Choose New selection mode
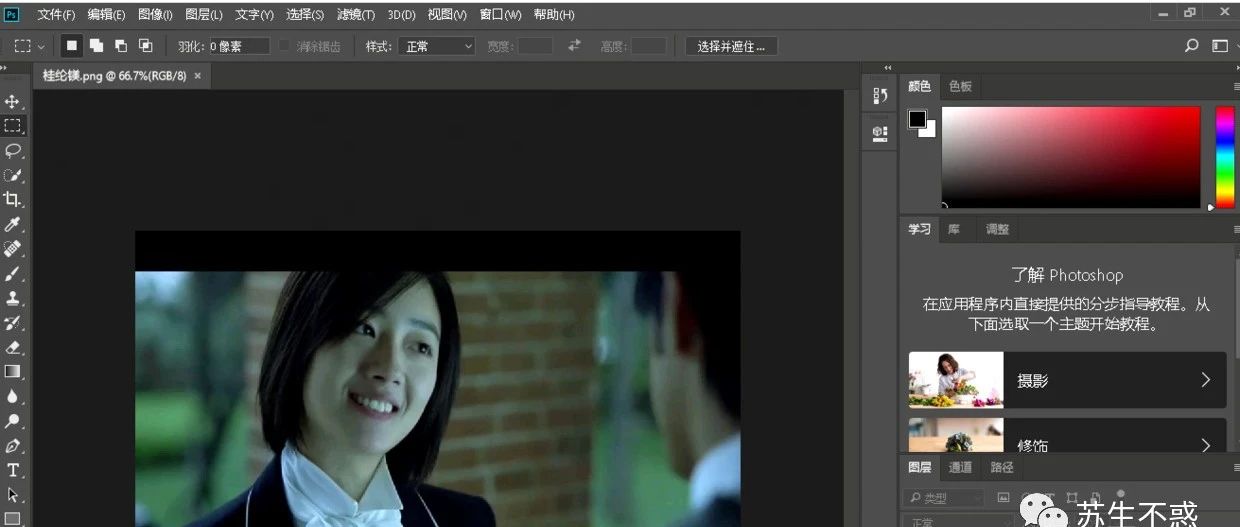The height and width of the screenshot is (527, 1240). 71,46
